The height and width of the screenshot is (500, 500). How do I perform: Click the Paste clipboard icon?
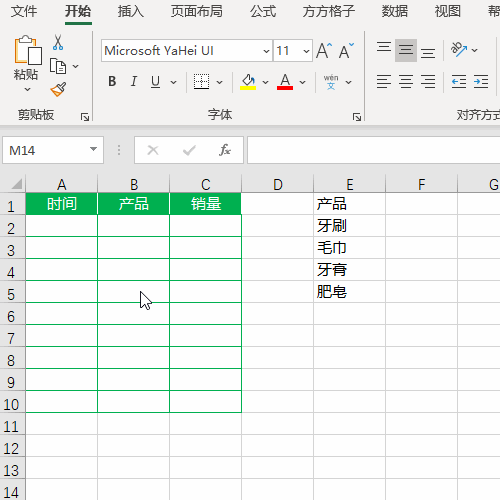[x=28, y=50]
